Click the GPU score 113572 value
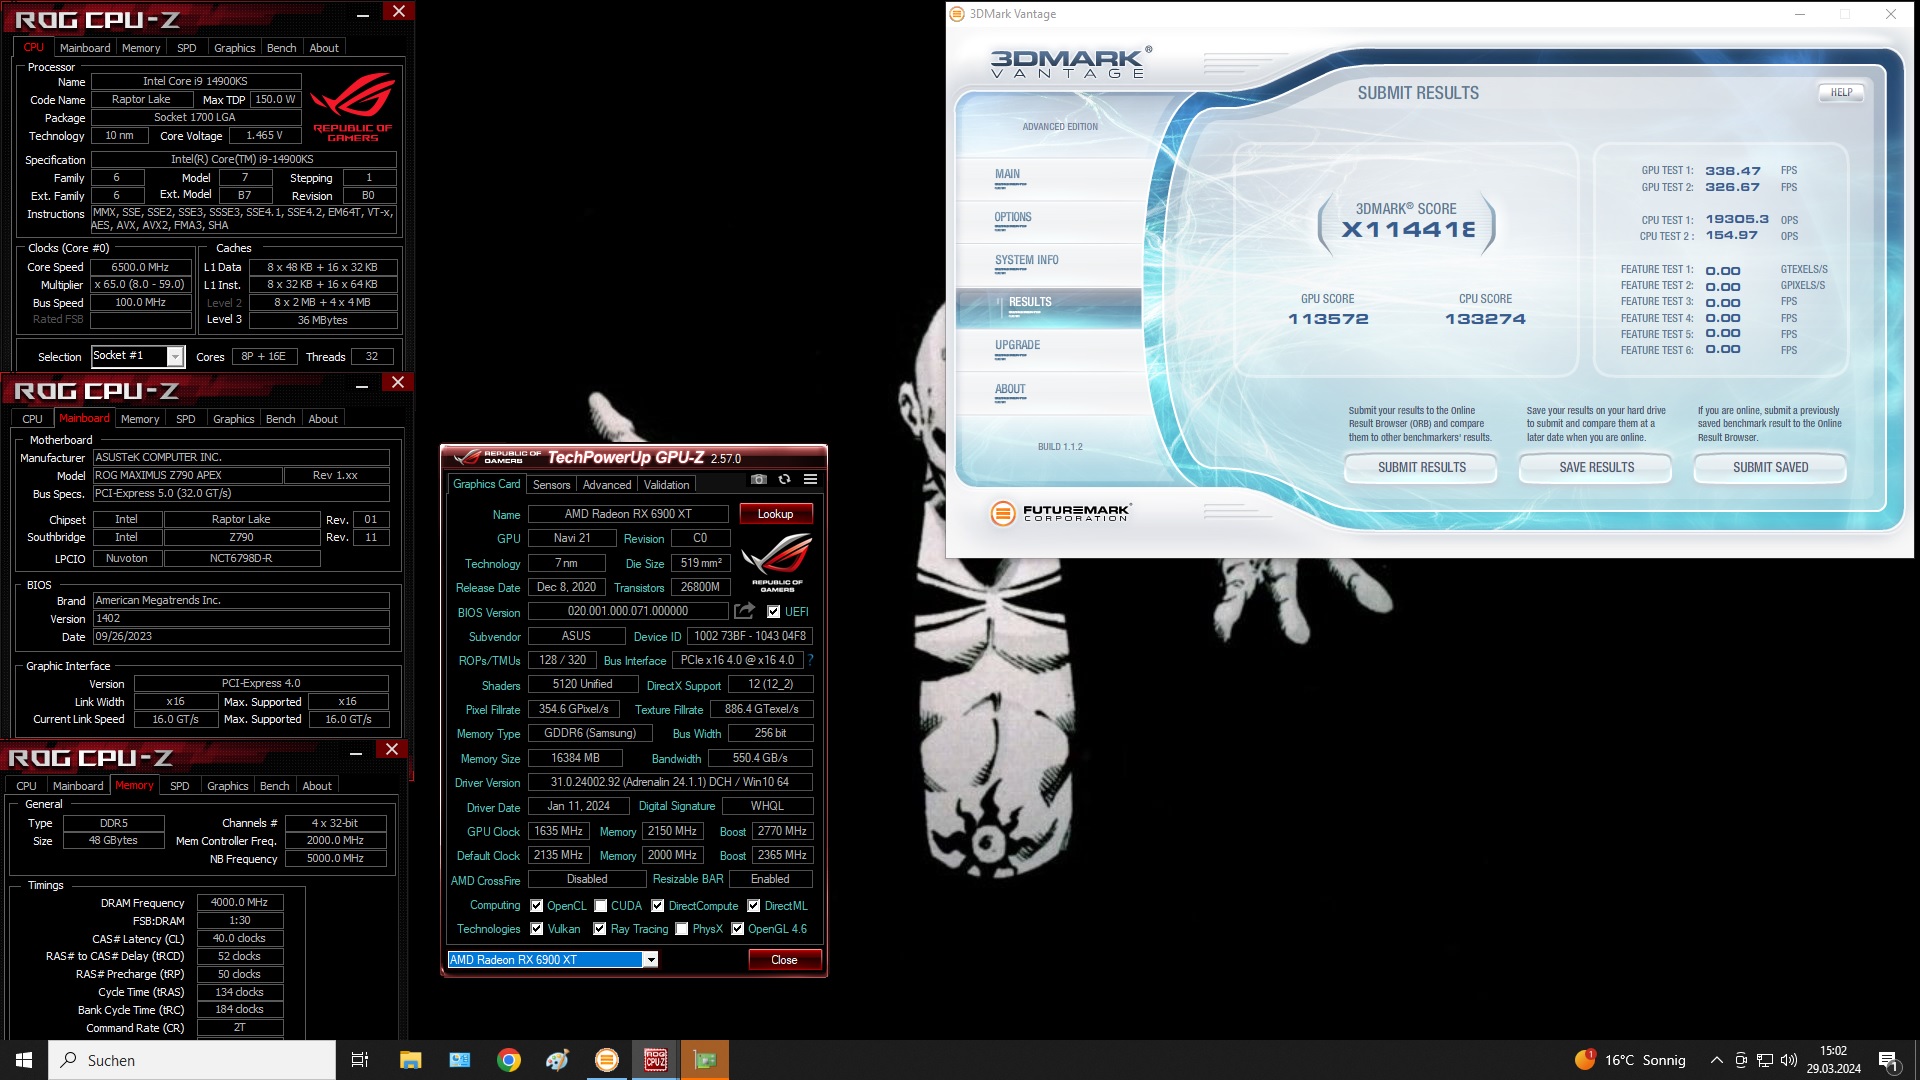 pyautogui.click(x=1328, y=320)
